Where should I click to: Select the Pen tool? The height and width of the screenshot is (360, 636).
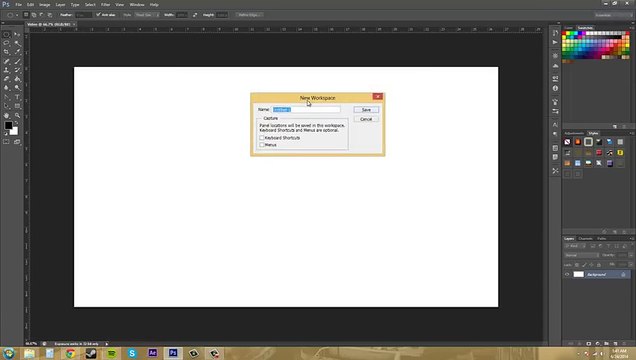[x=6, y=97]
